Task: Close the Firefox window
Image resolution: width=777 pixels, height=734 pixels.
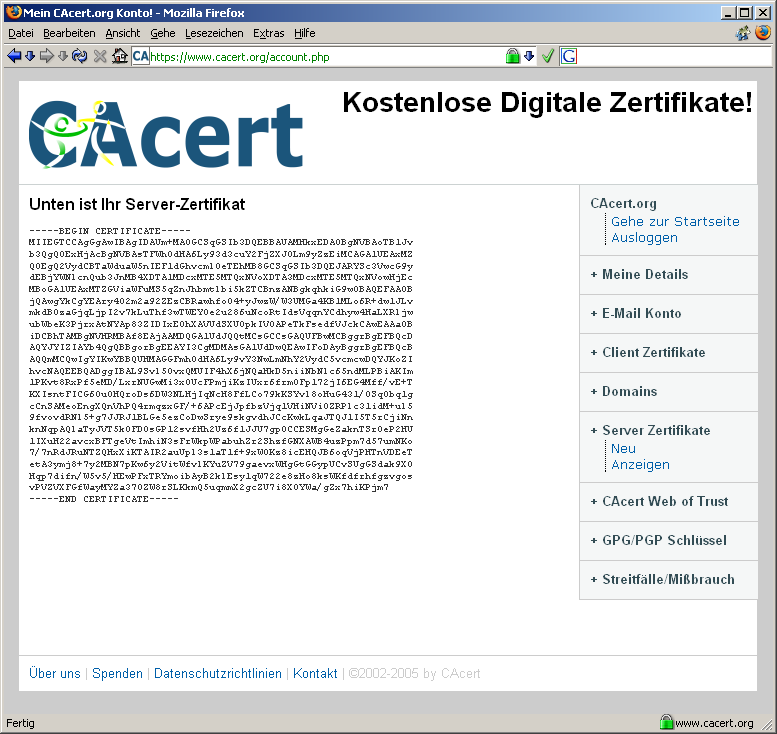Action: (763, 13)
